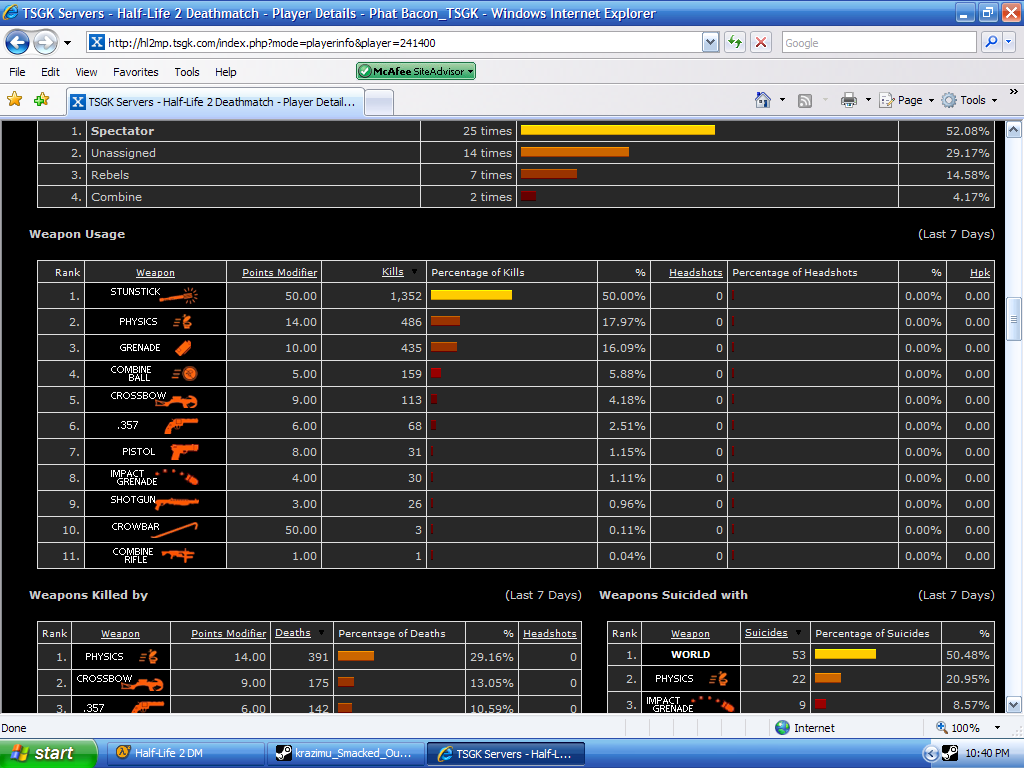Viewport: 1024px width, 768px height.
Task: Click the Headshots header in Weapons Killed by
Action: pyautogui.click(x=550, y=633)
